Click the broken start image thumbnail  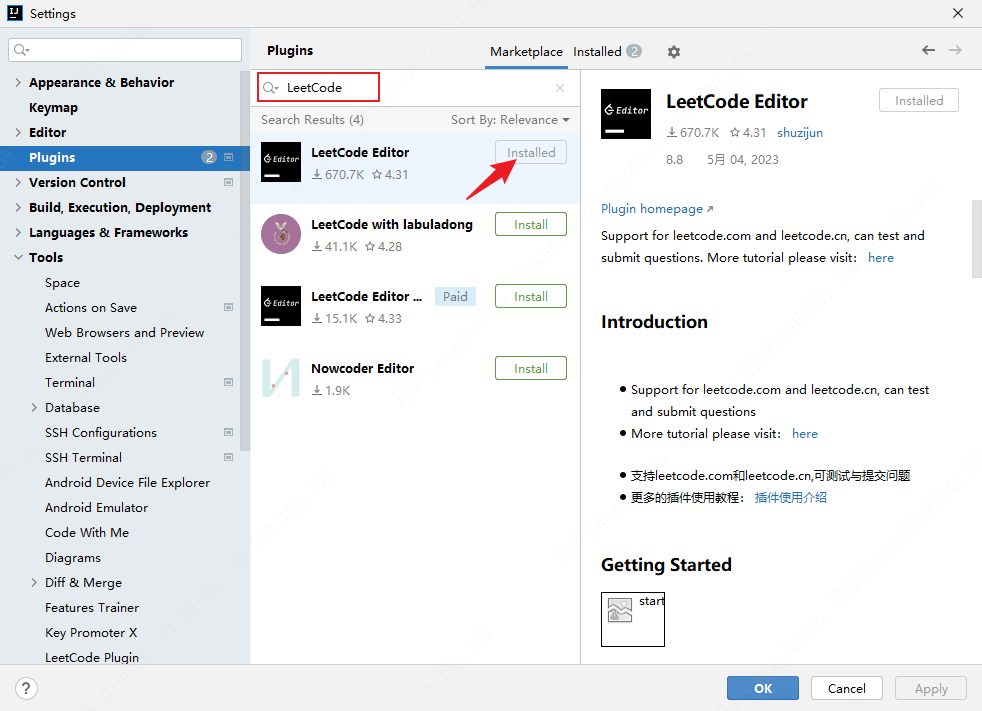[633, 619]
